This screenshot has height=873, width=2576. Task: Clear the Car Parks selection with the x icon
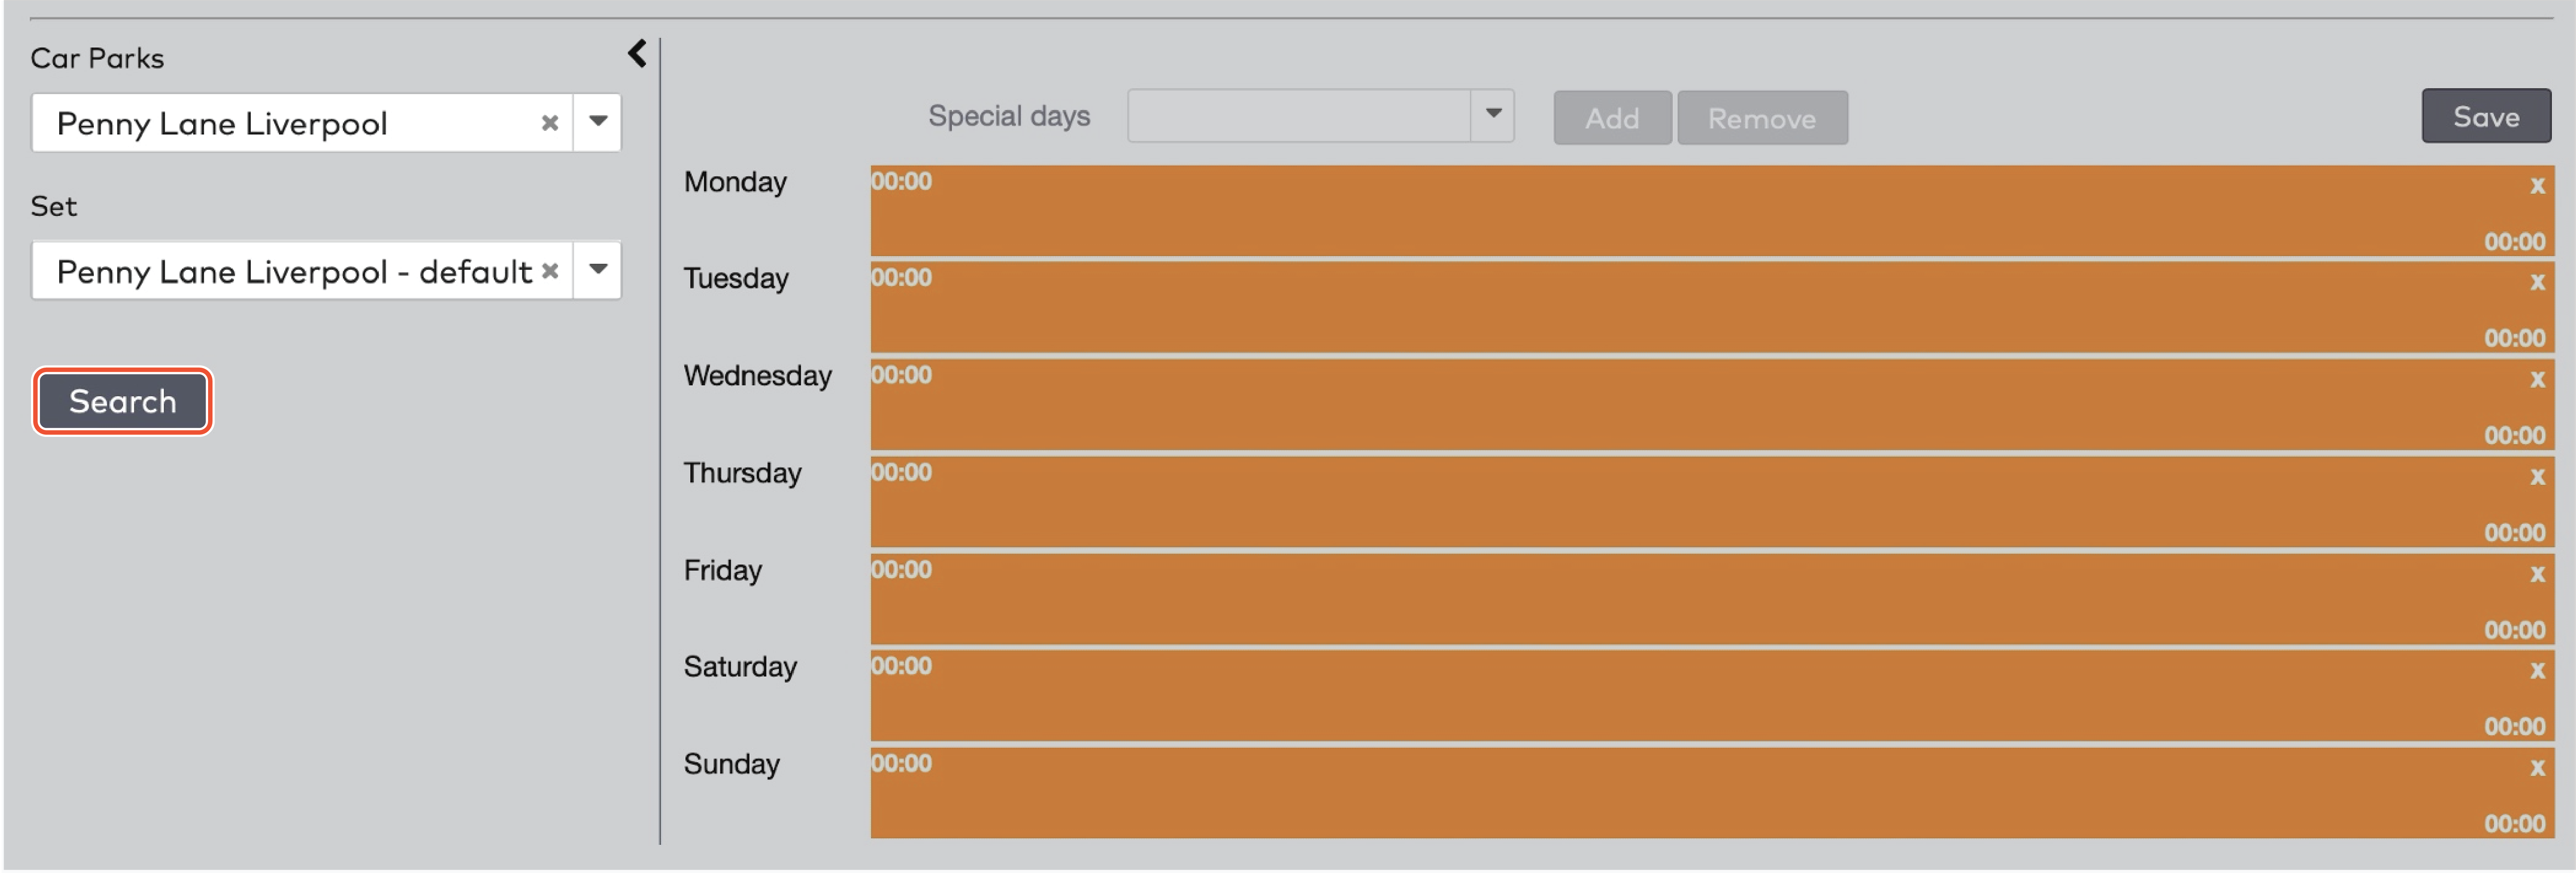click(x=549, y=122)
